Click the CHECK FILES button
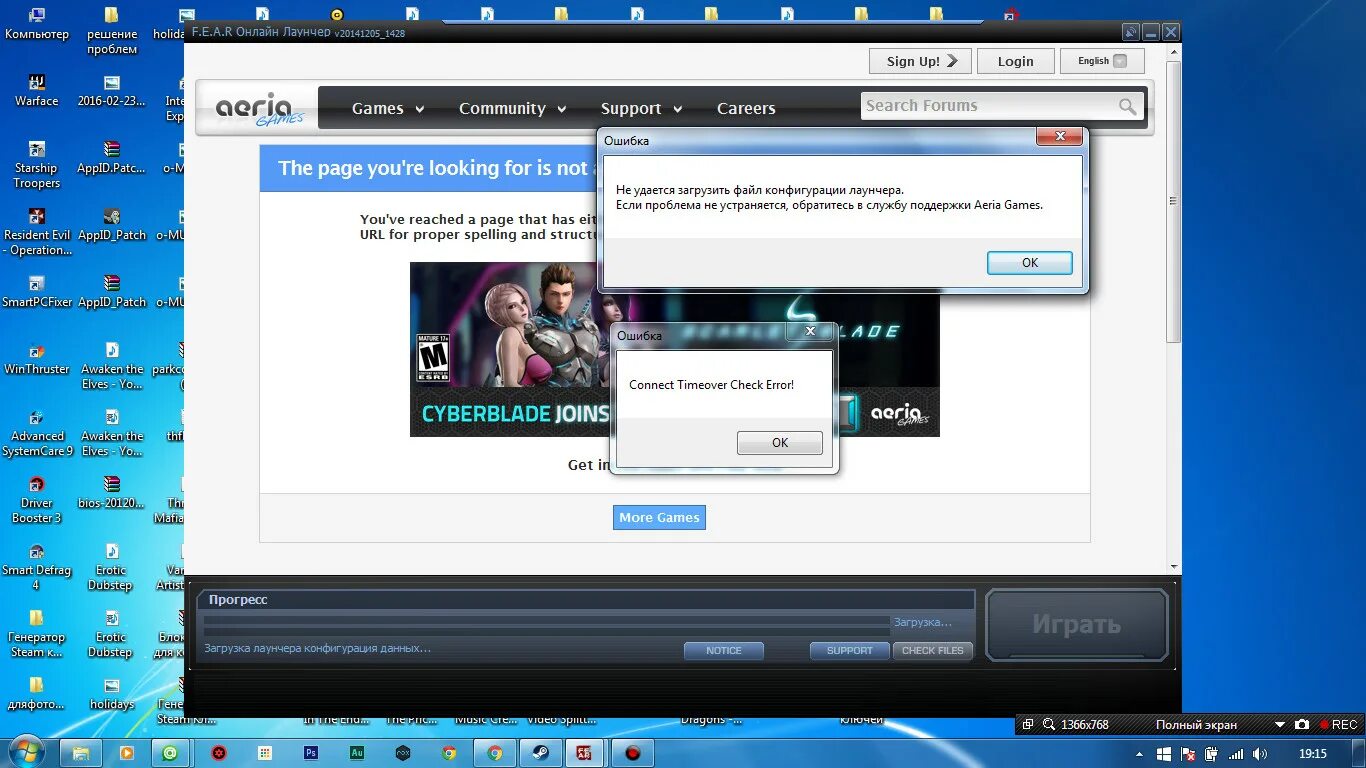The width and height of the screenshot is (1366, 768). 933,651
